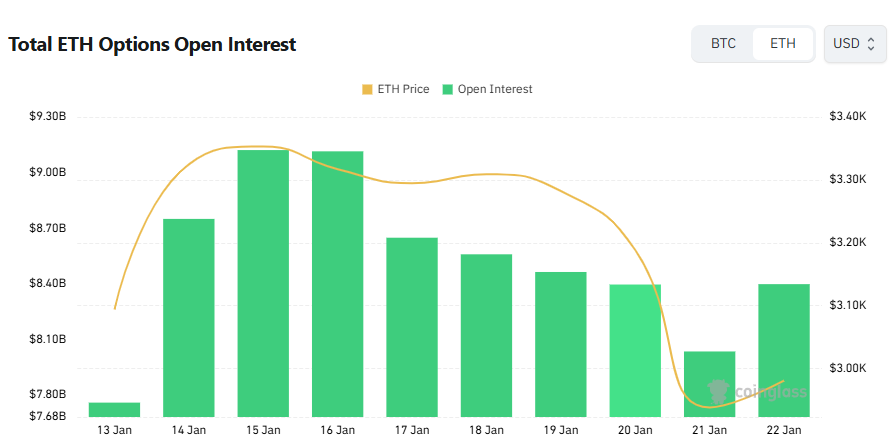Click the 19 Jan open interest bar

561,344
